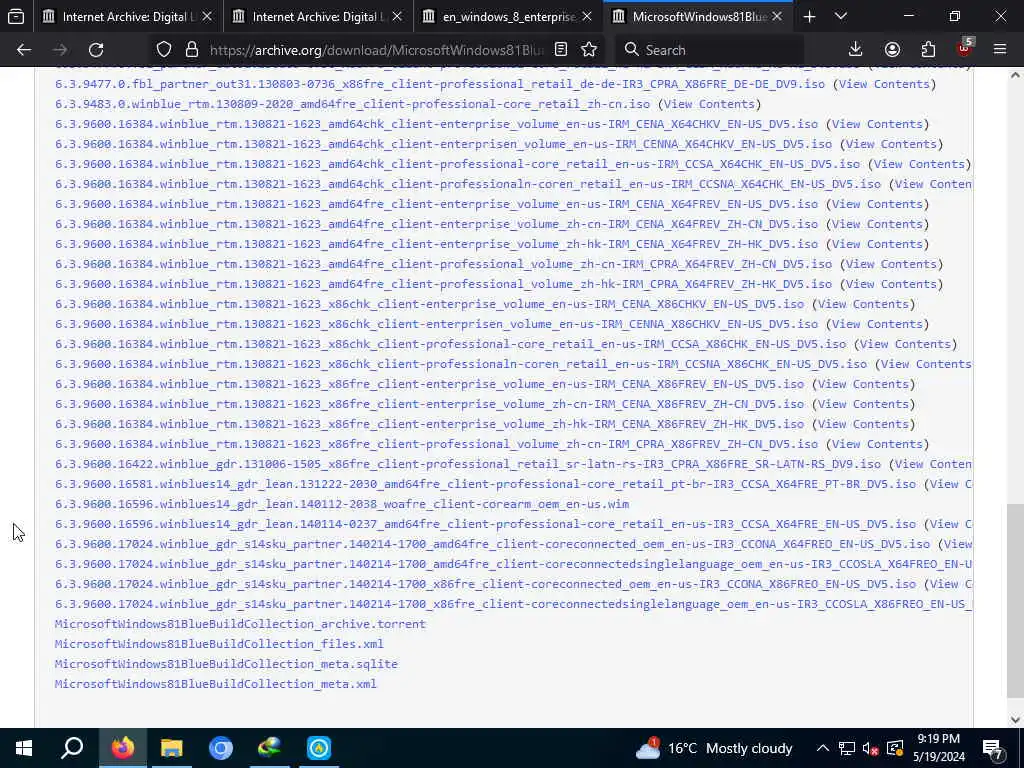This screenshot has width=1024, height=768.
Task: Switch to en_windows_8_enterprise tab
Action: click(x=507, y=17)
